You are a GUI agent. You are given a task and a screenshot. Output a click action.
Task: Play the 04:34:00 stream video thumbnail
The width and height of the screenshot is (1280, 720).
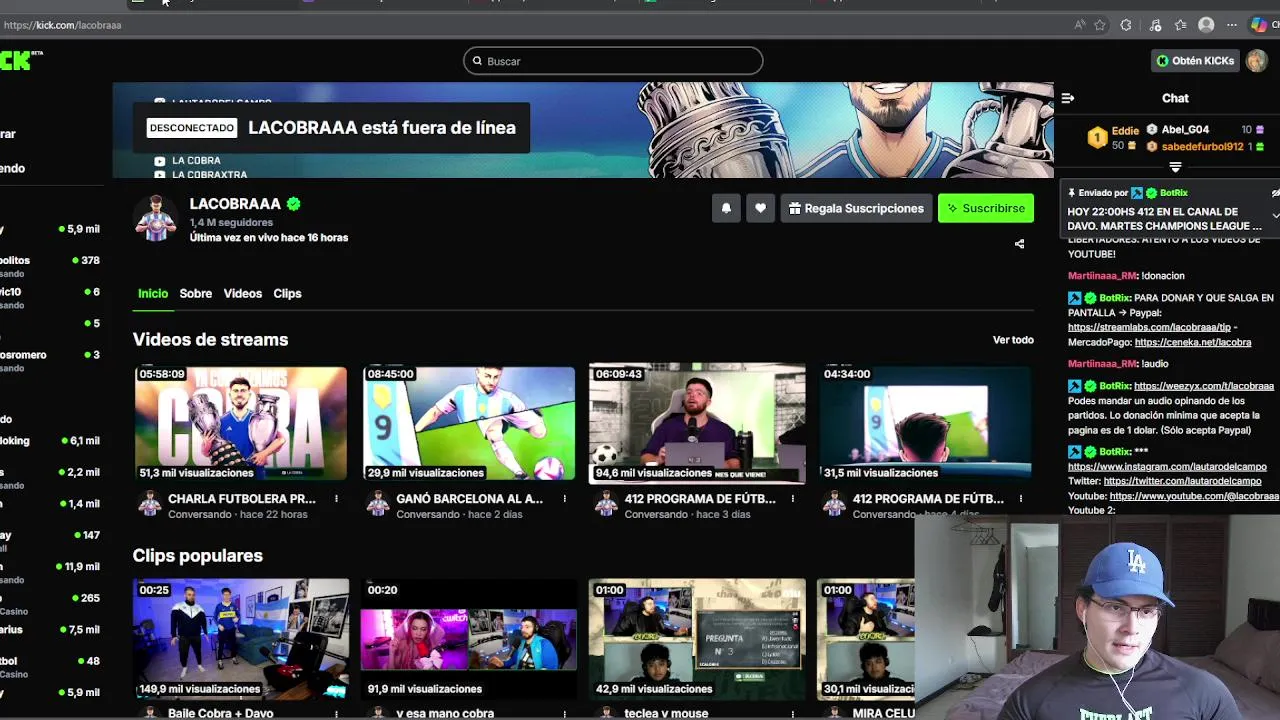click(x=925, y=424)
